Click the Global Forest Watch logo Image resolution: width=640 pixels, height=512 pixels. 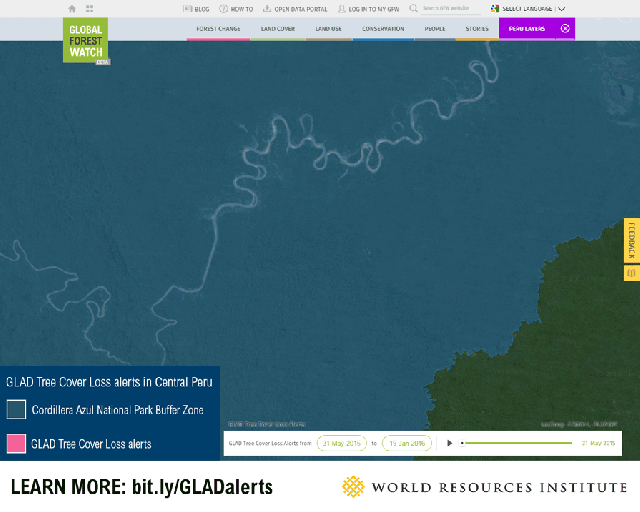pyautogui.click(x=86, y=40)
